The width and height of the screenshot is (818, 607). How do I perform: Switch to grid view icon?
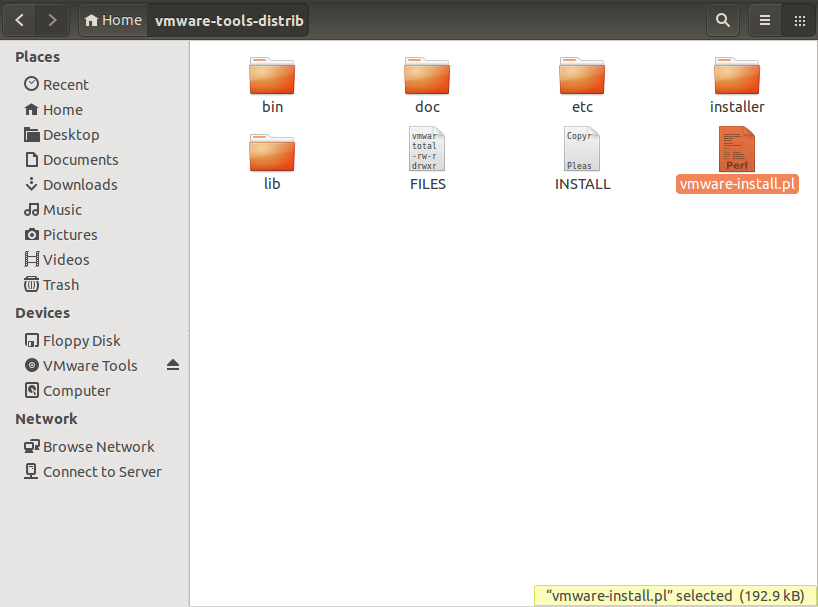click(x=799, y=20)
